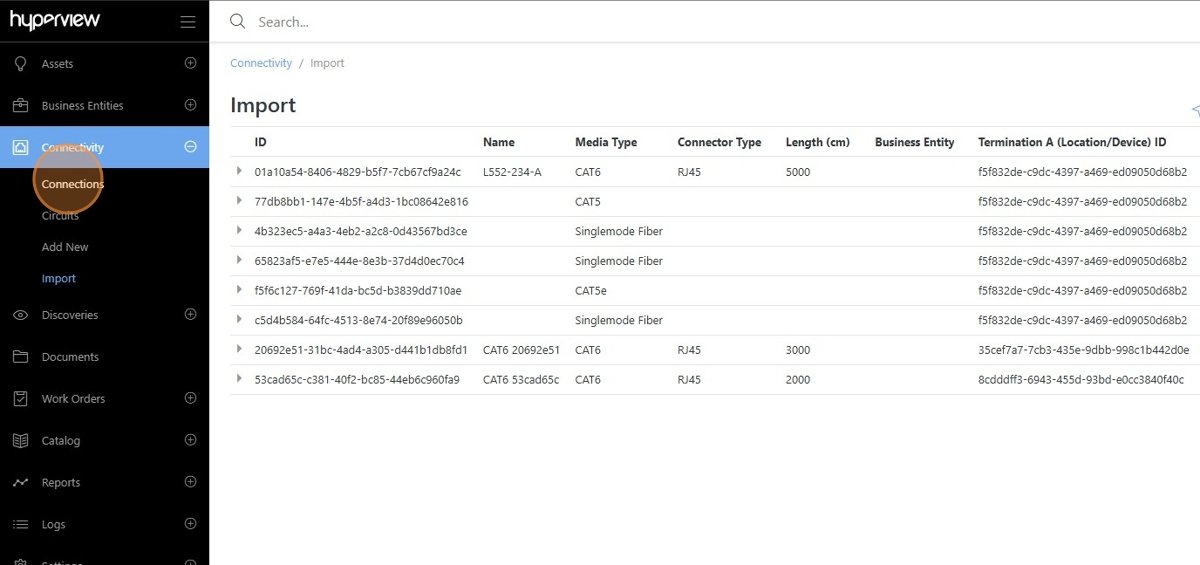Follow the Connectivity breadcrumb link
The height and width of the screenshot is (565, 1200).
click(261, 63)
